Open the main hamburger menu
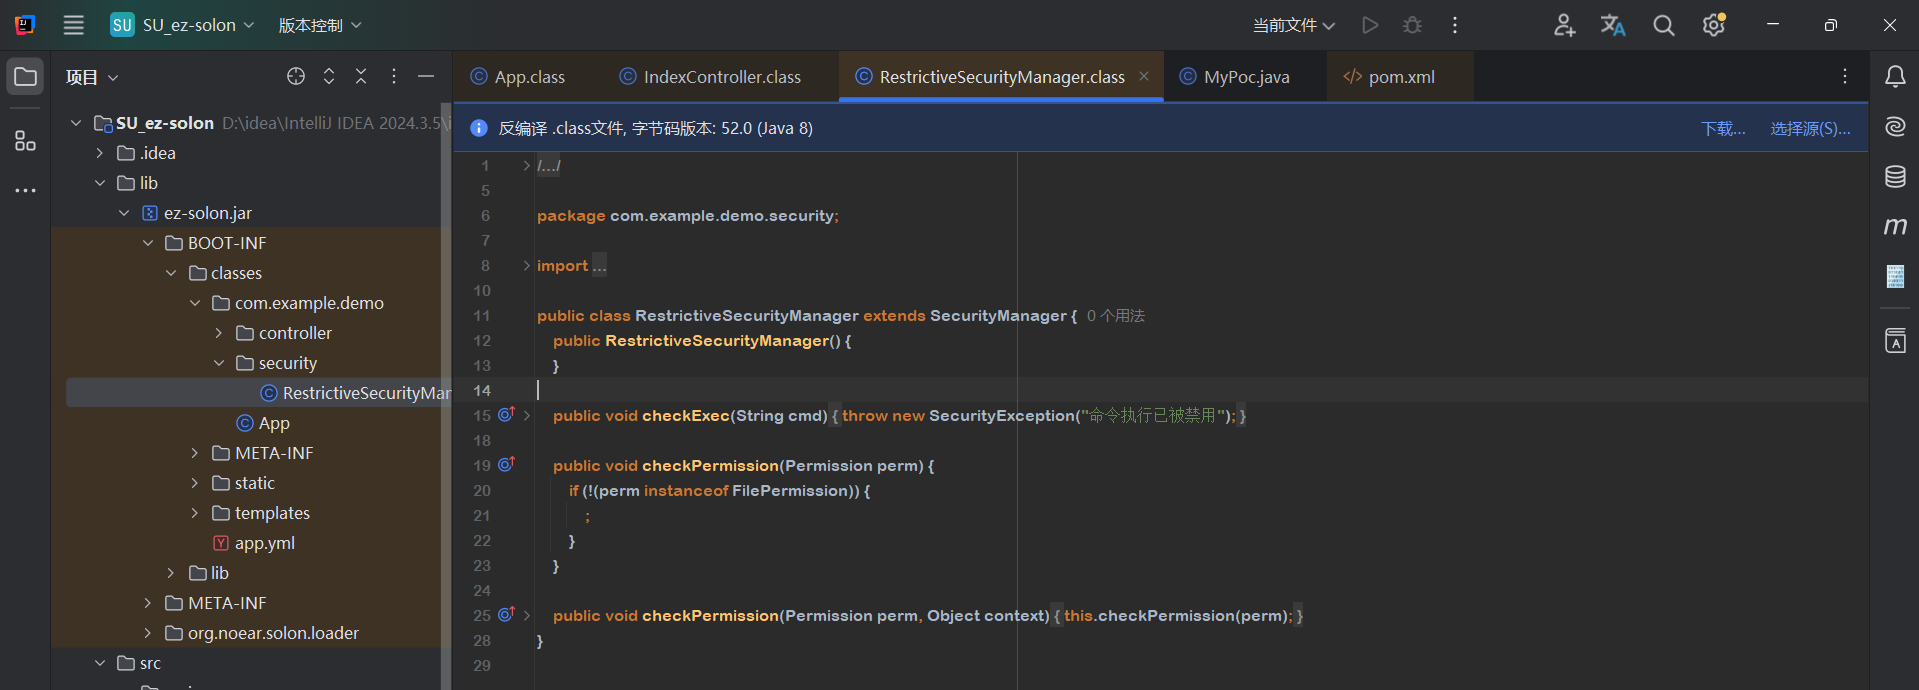Image resolution: width=1919 pixels, height=690 pixels. pyautogui.click(x=74, y=25)
